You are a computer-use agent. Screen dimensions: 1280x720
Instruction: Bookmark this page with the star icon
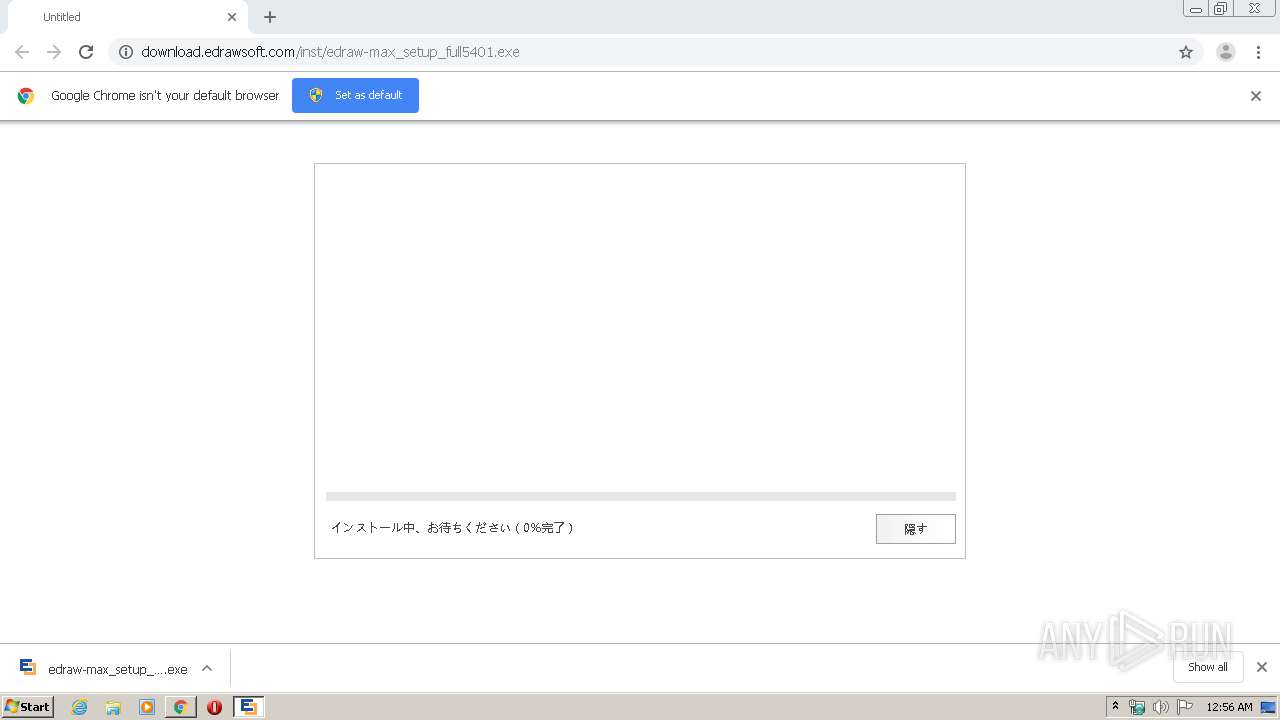[1186, 52]
